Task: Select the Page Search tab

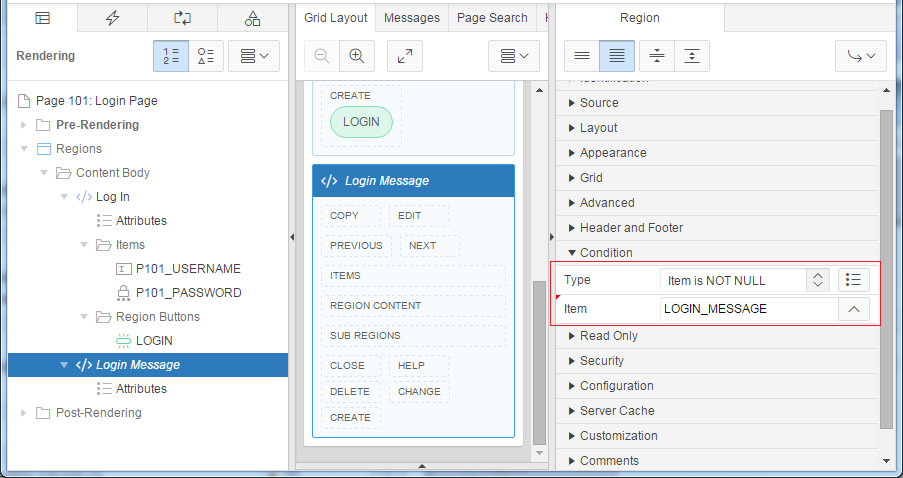Action: pyautogui.click(x=492, y=18)
